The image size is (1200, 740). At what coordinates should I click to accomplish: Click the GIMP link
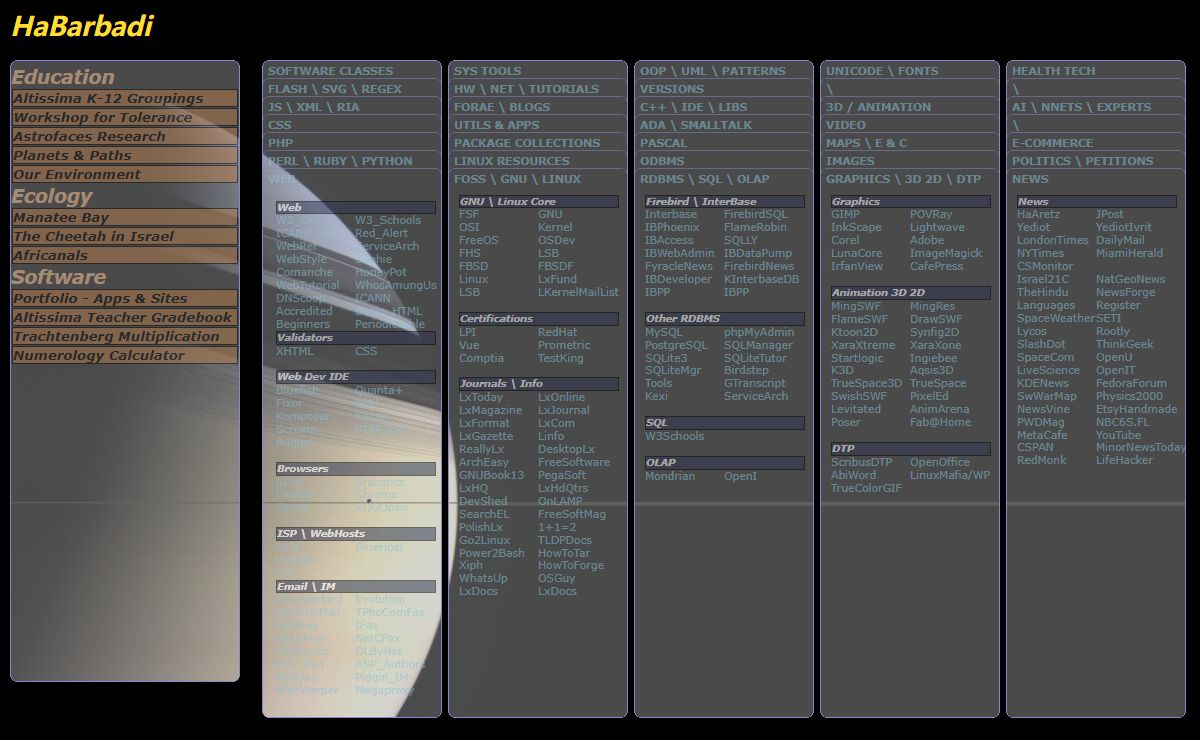point(845,214)
